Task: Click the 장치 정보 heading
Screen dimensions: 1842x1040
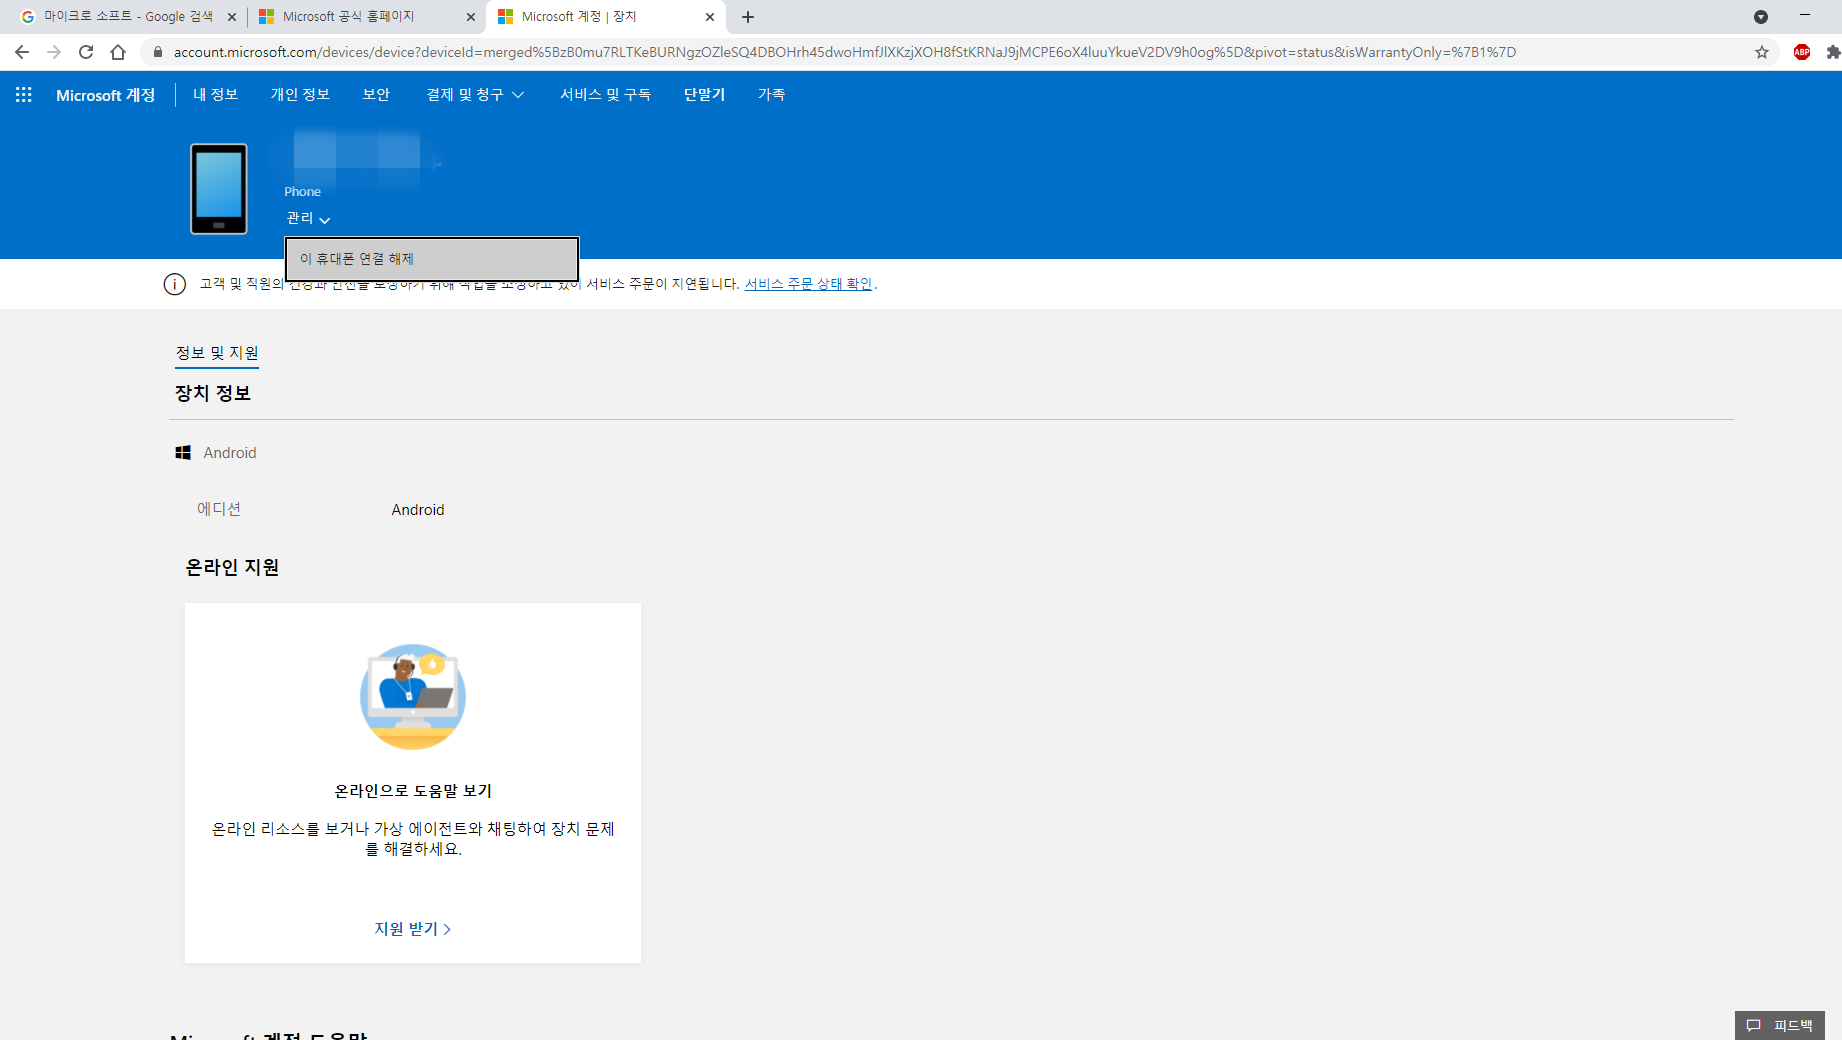Action: pos(213,393)
